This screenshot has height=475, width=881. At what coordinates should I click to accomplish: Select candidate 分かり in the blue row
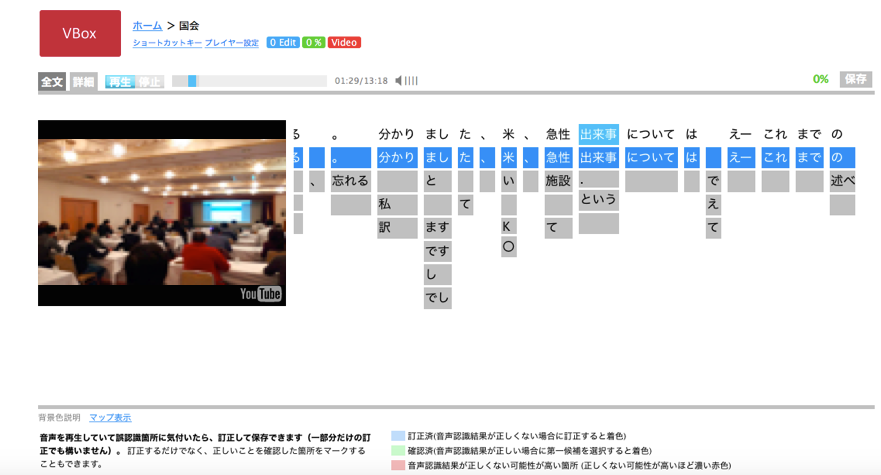pyautogui.click(x=397, y=157)
